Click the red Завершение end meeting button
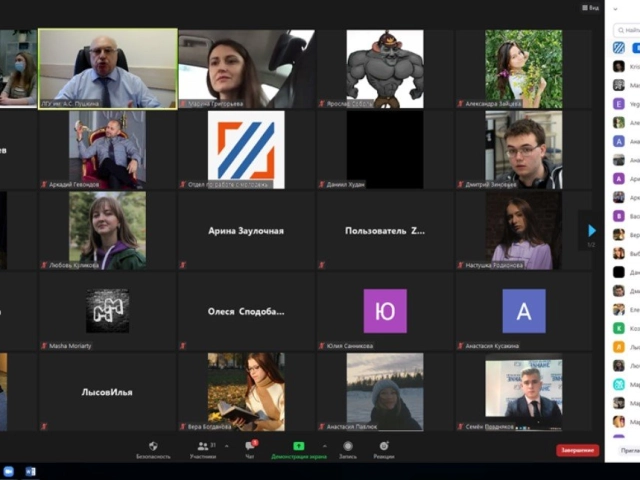Image resolution: width=640 pixels, height=480 pixels. pyautogui.click(x=578, y=450)
